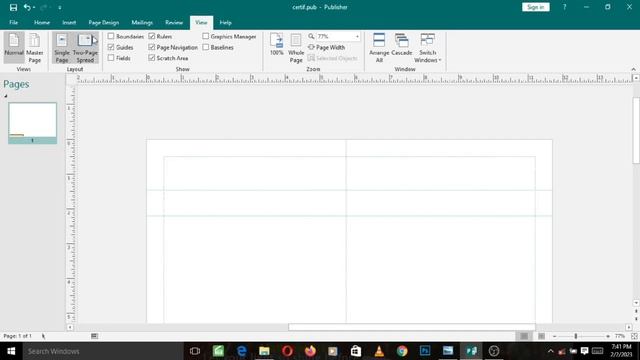640x360 pixels.
Task: Click the zoom out minus button
Action: point(555,336)
